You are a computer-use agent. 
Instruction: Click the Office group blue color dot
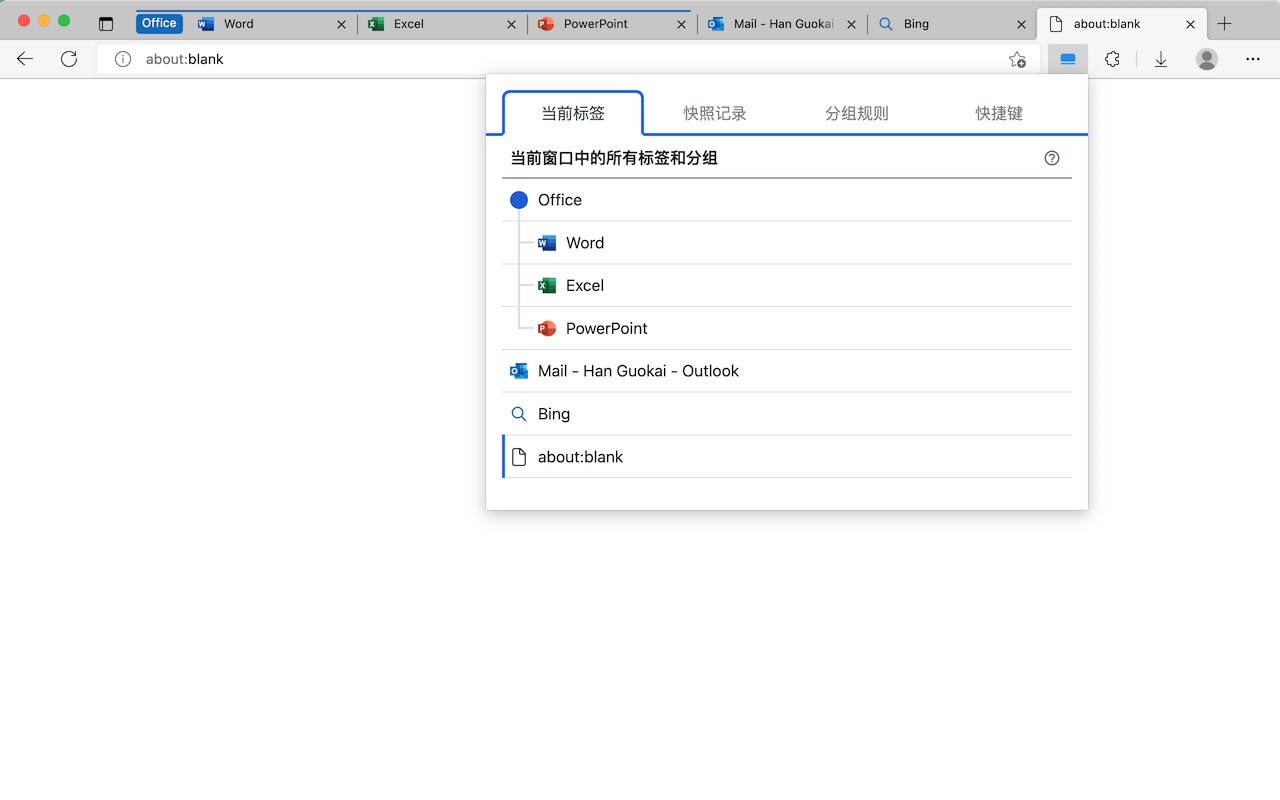click(x=519, y=200)
